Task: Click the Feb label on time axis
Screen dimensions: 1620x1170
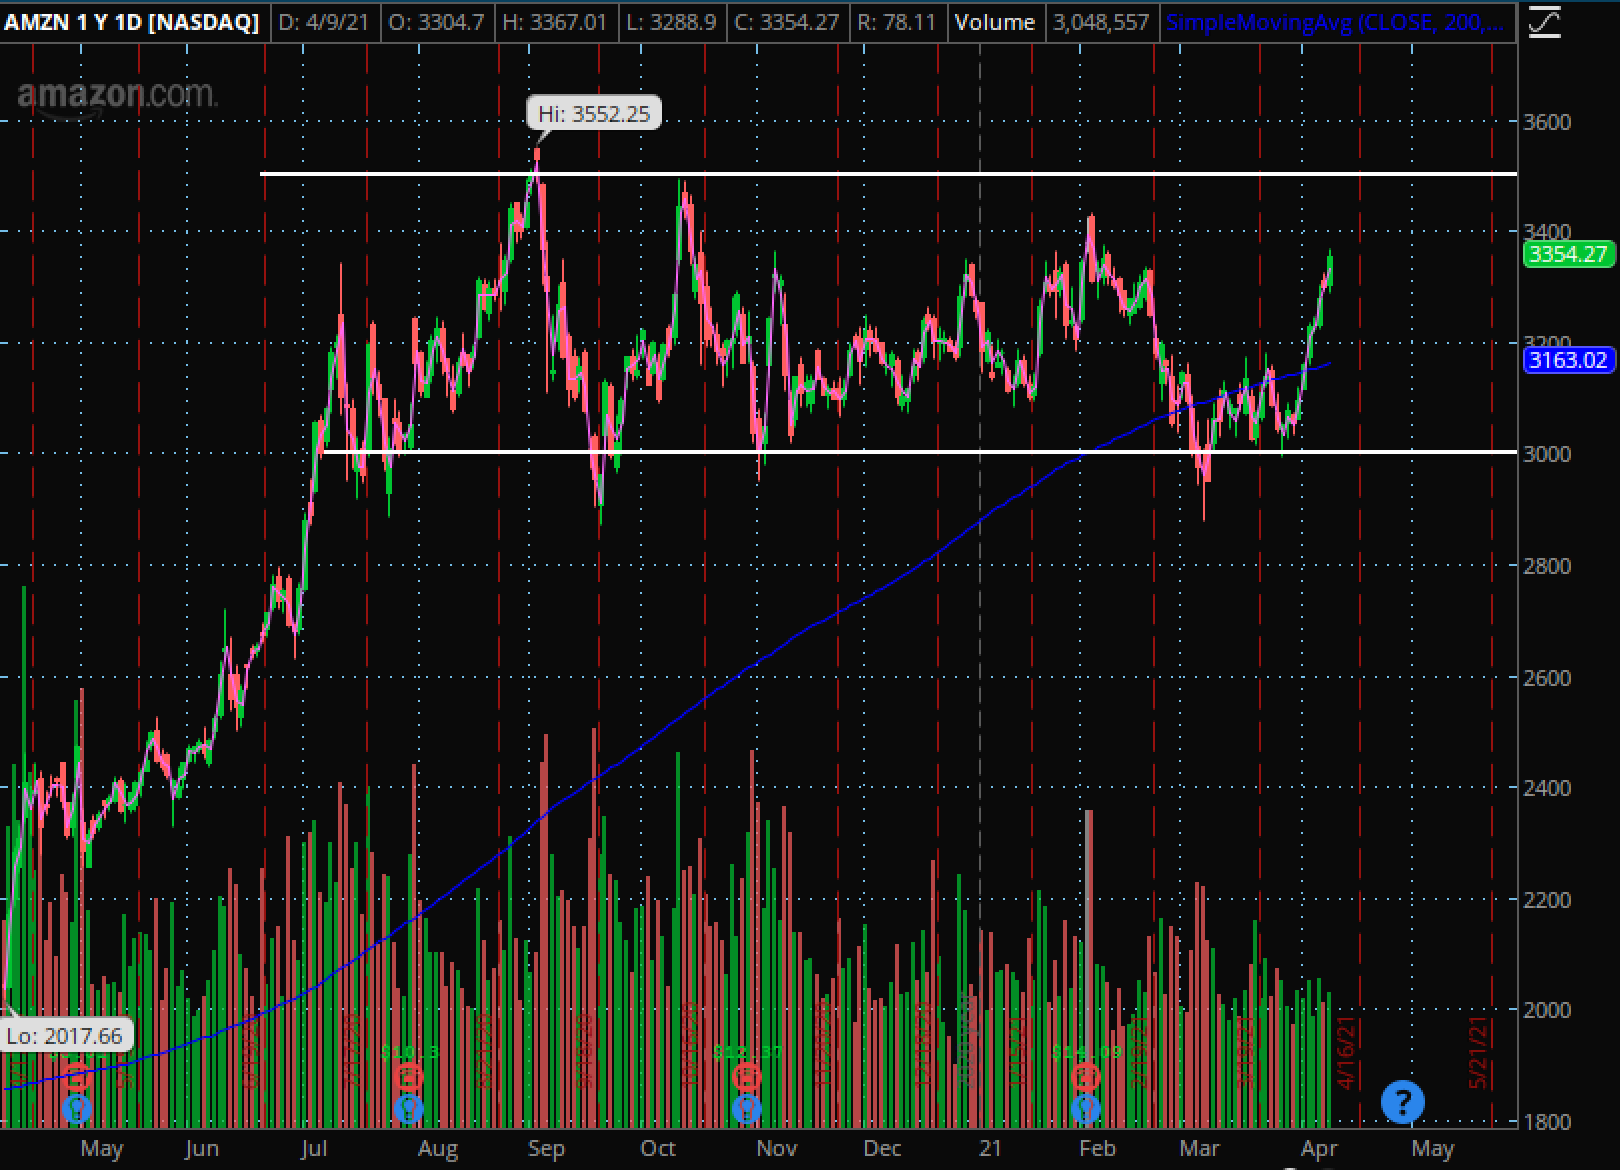Action: tap(1097, 1149)
